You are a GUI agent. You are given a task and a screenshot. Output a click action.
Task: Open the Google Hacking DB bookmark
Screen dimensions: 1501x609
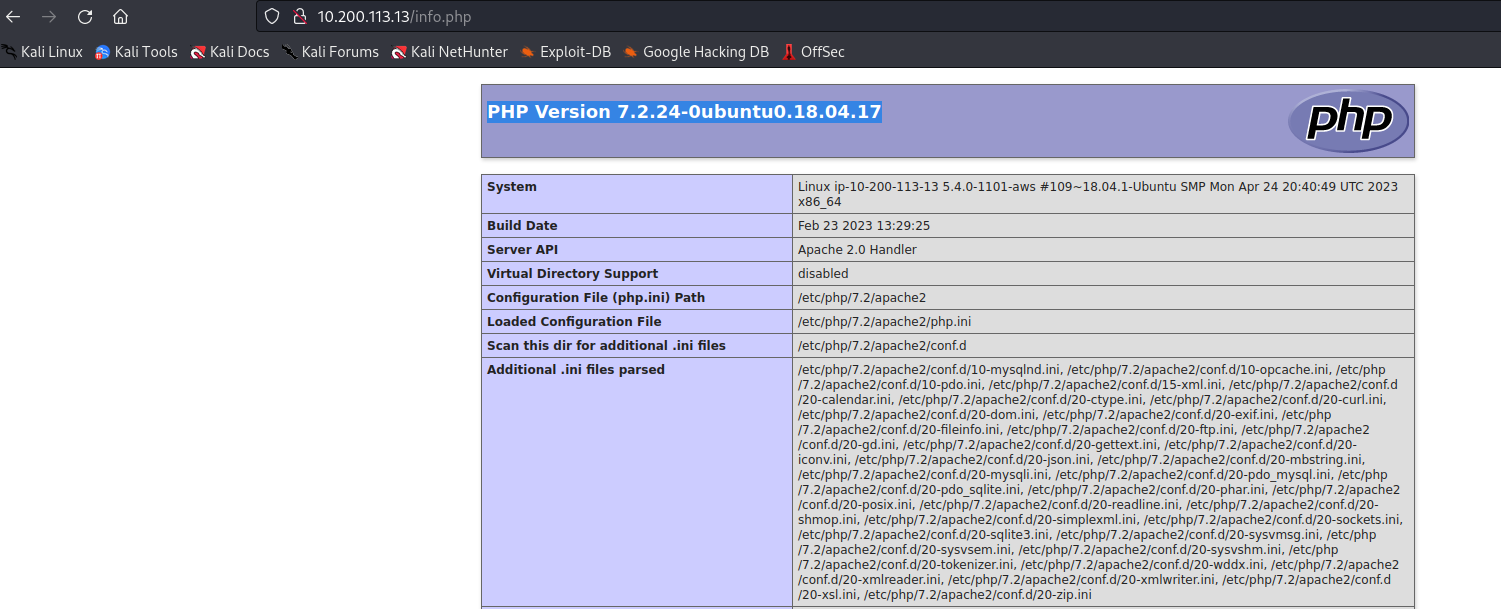tap(696, 52)
